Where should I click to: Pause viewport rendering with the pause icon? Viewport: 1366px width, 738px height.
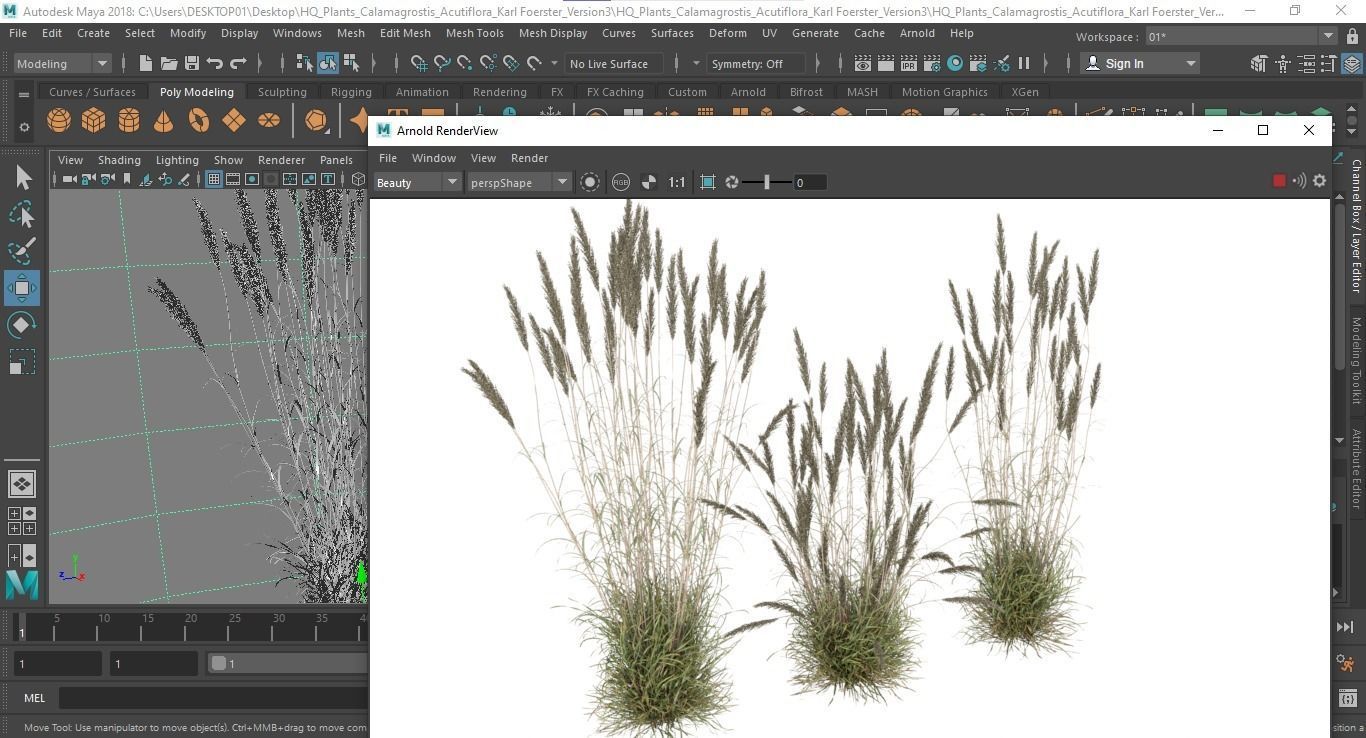1024,63
